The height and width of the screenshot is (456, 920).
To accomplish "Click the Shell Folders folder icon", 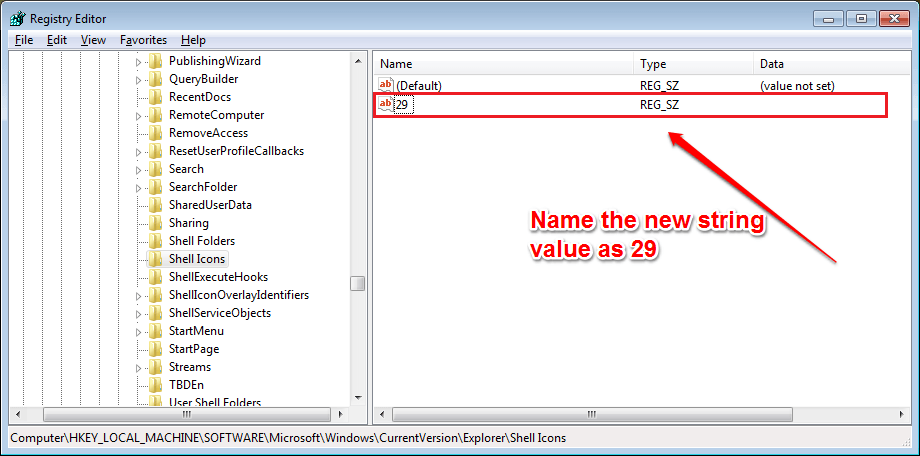I will (x=155, y=241).
